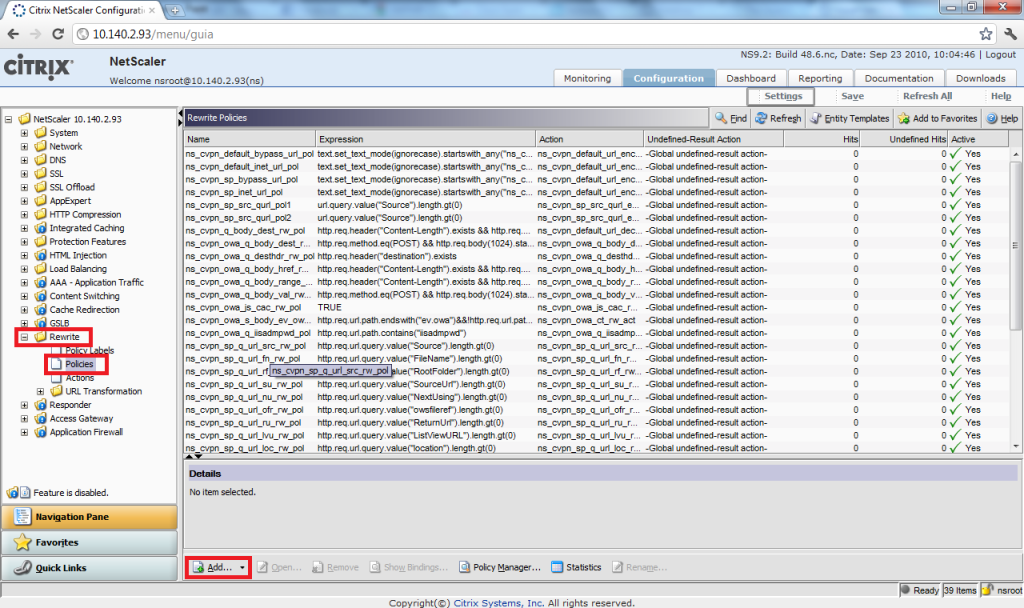Select the ns_cvpn_sp_src_qurl_pol2 row
This screenshot has width=1024, height=608.
click(597, 218)
